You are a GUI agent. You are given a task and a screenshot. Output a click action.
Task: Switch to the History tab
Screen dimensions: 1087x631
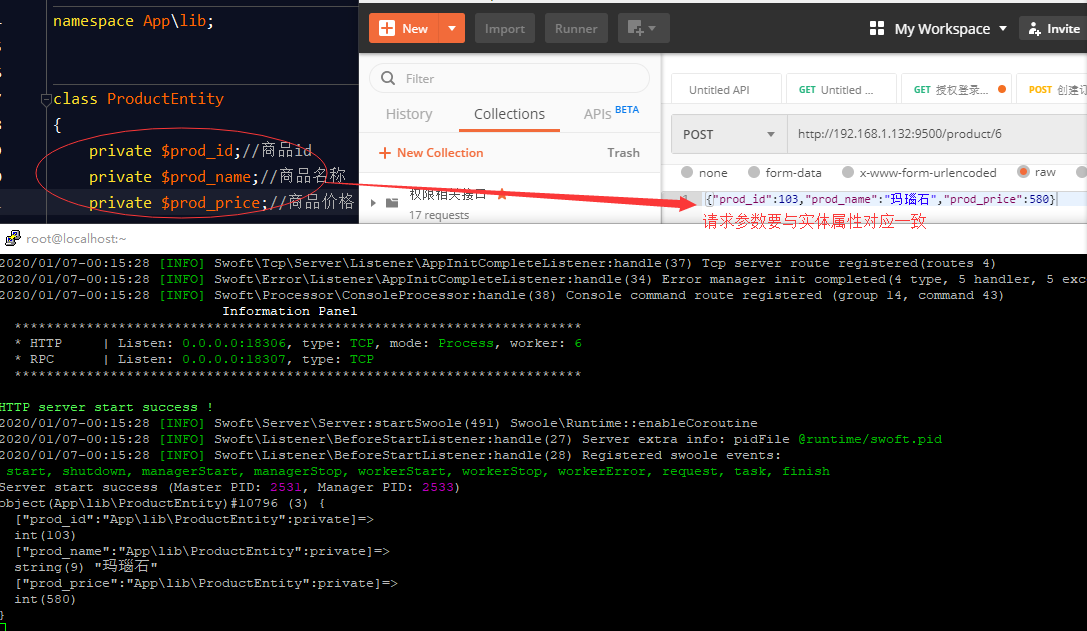pyautogui.click(x=409, y=114)
